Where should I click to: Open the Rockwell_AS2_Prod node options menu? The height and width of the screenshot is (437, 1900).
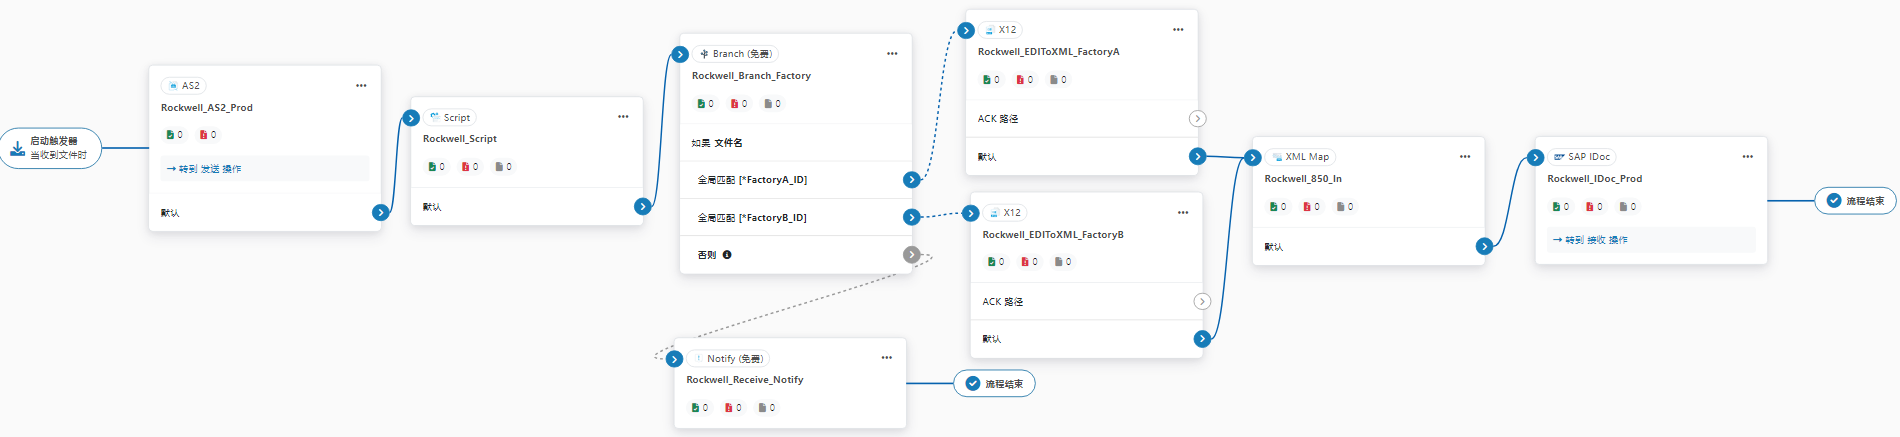361,86
